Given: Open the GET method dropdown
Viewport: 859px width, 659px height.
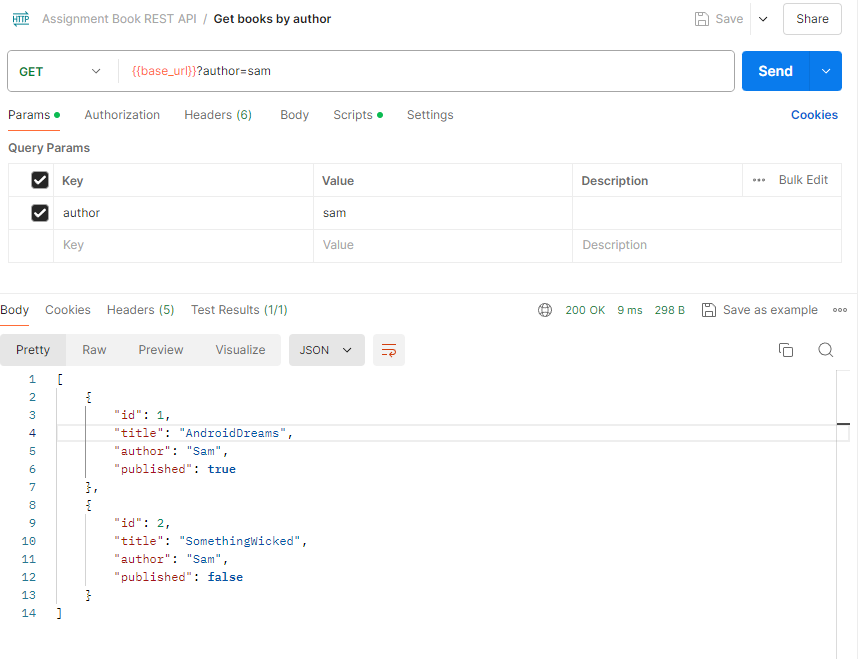Looking at the screenshot, I should click(60, 71).
